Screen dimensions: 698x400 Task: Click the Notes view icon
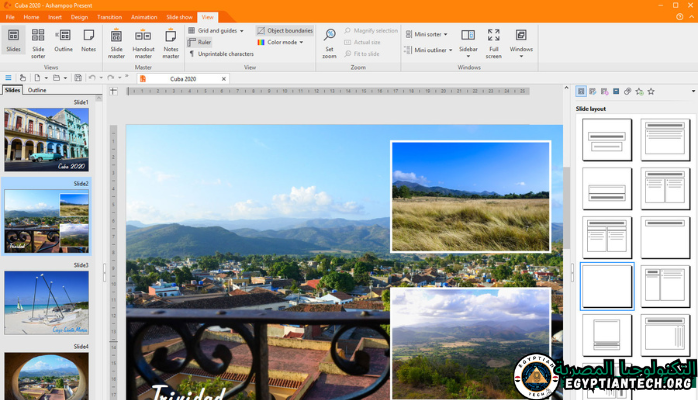click(x=89, y=40)
